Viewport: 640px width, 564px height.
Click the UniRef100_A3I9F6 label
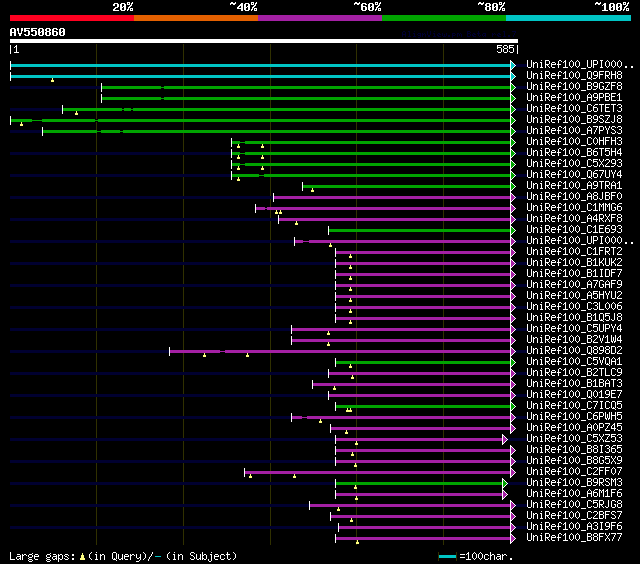574,527
